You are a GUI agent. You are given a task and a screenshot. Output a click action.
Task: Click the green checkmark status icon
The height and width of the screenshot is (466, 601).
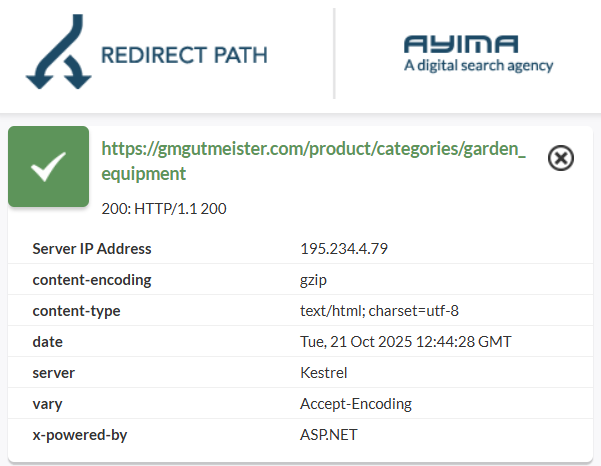pos(48,167)
